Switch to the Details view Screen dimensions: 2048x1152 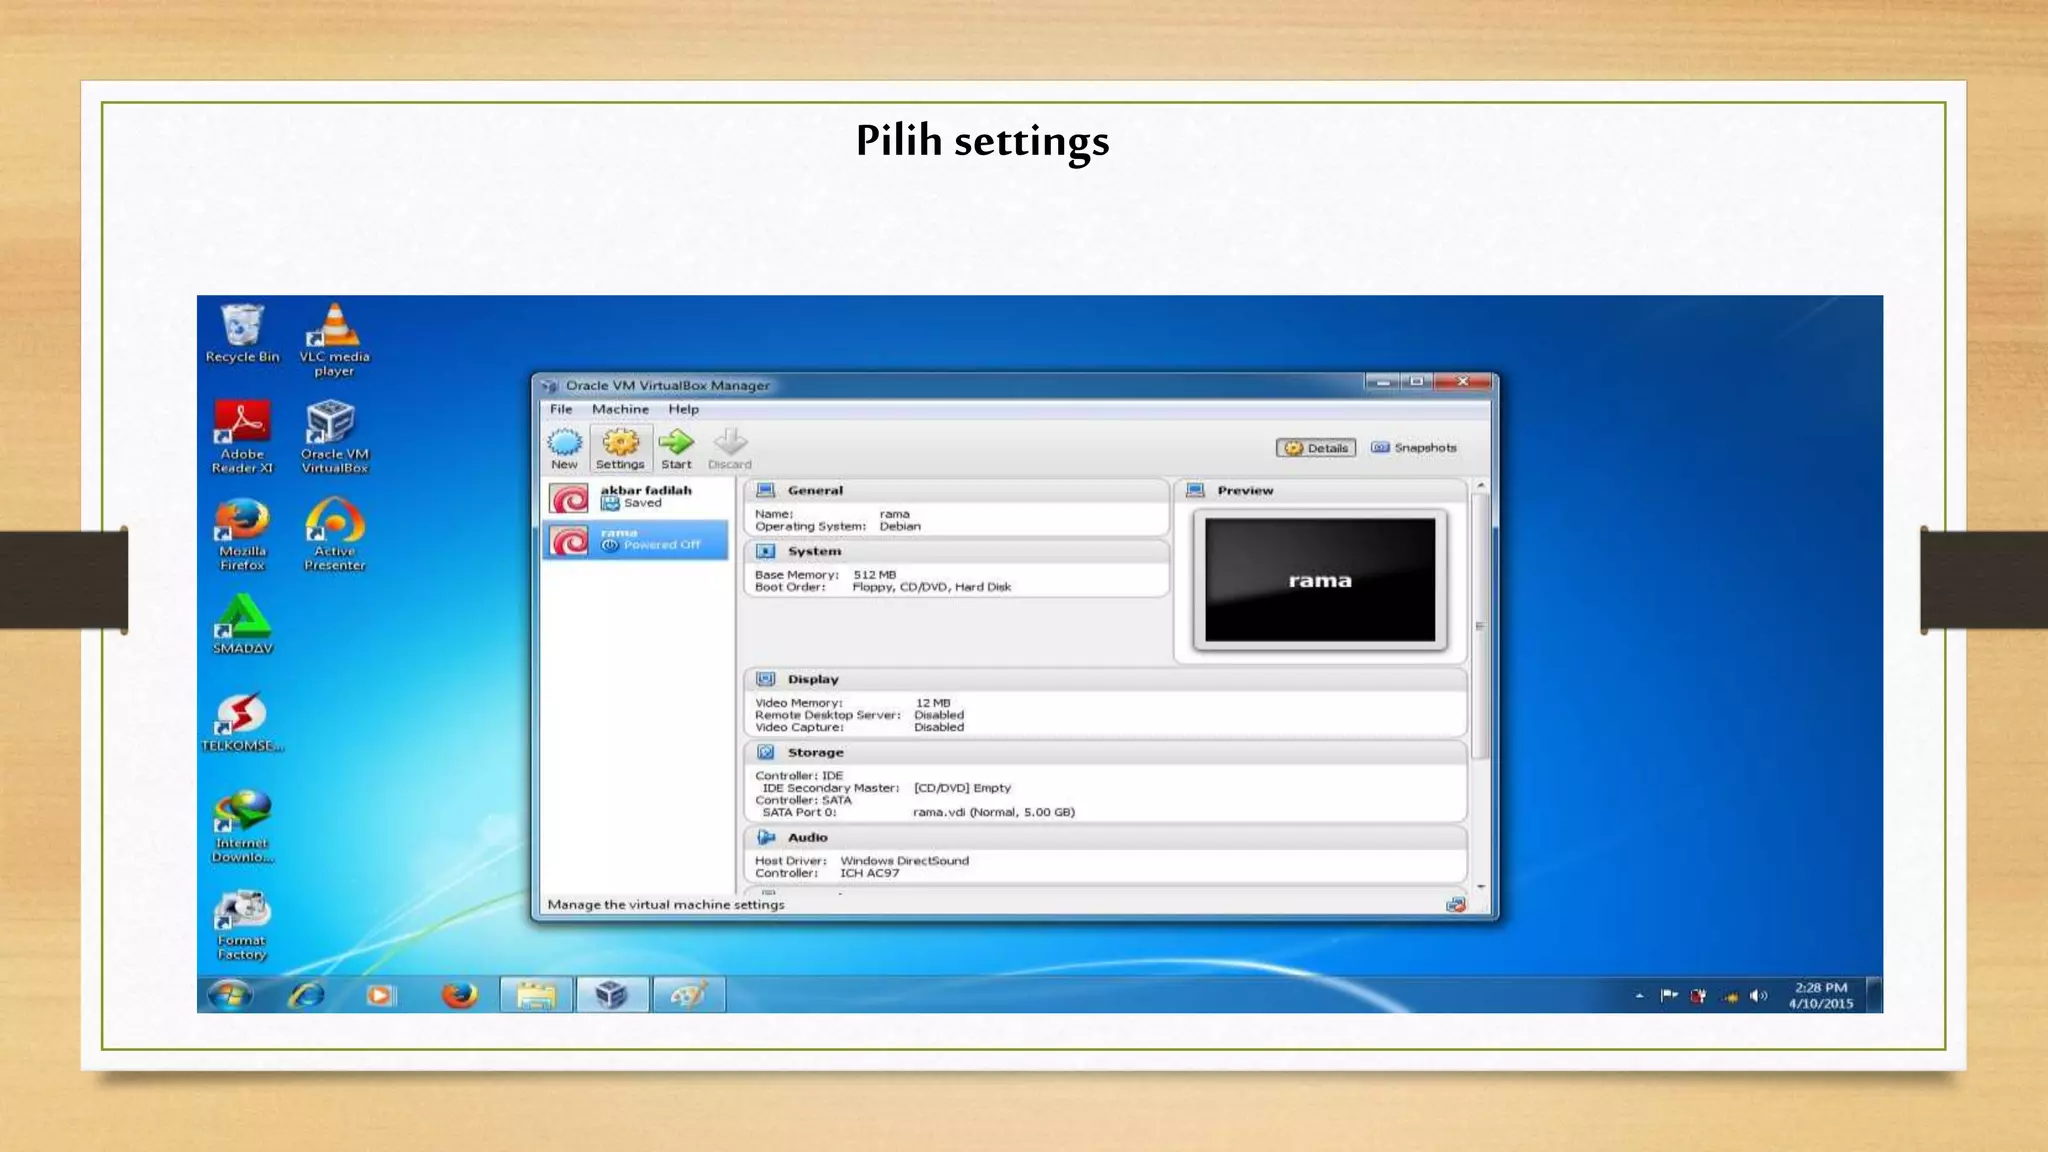pyautogui.click(x=1316, y=448)
